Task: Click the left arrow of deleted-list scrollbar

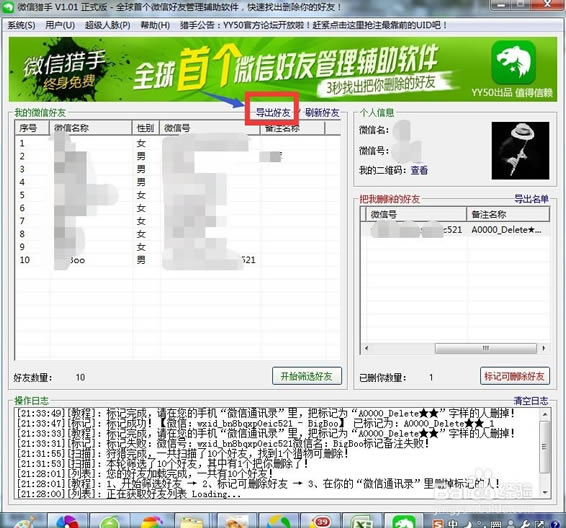Action: coord(366,348)
